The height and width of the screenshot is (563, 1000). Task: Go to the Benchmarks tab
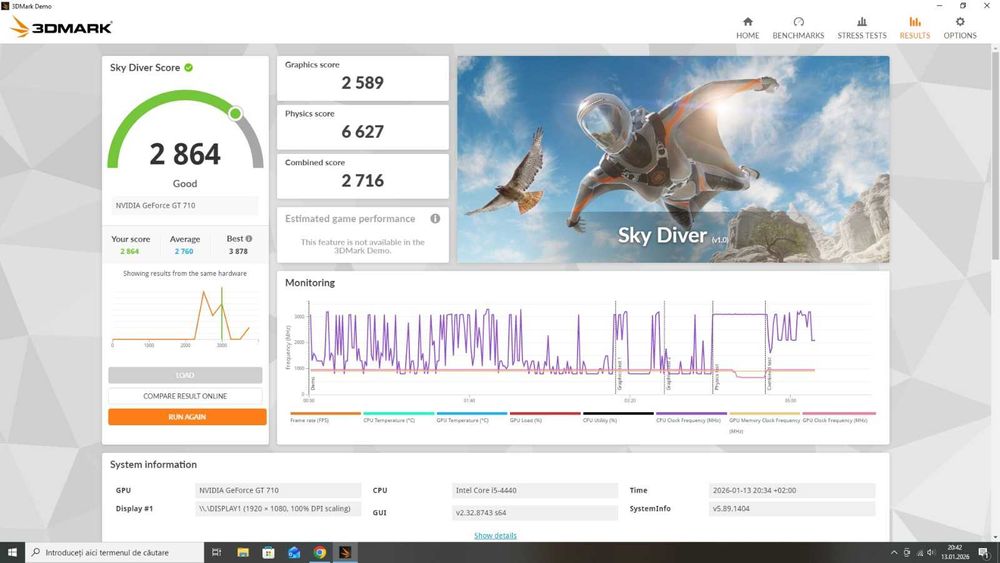798,28
